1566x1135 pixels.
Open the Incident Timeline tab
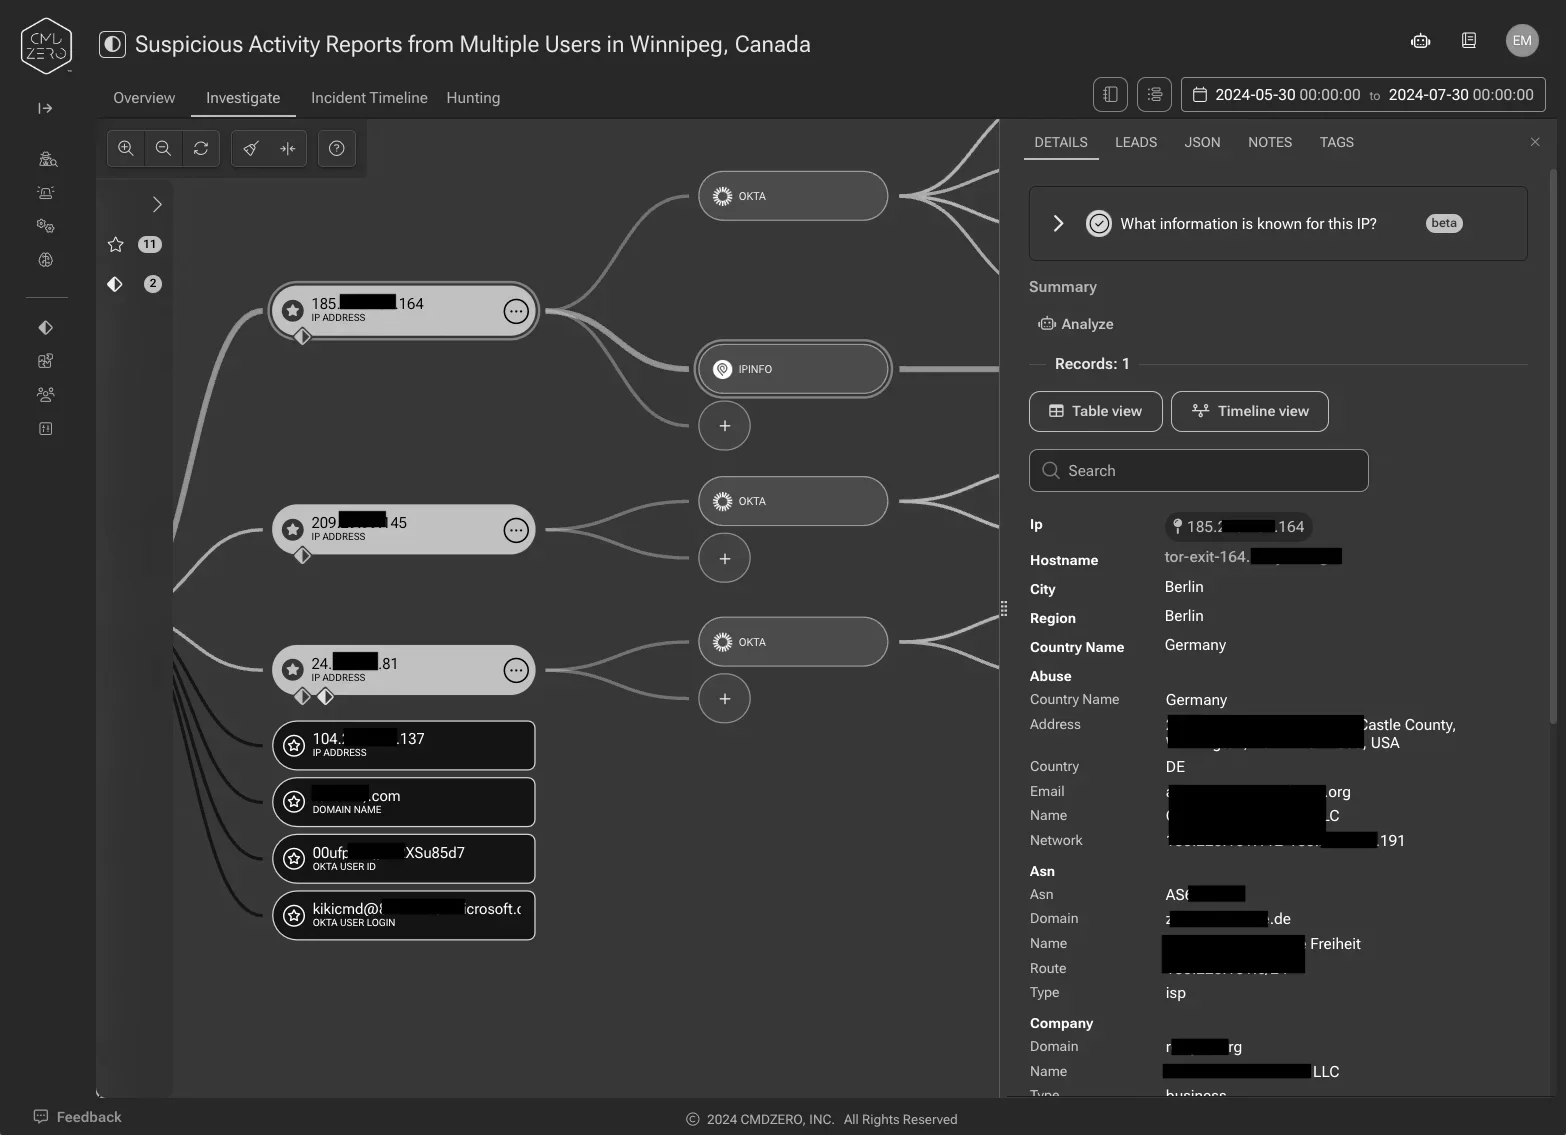pos(369,98)
